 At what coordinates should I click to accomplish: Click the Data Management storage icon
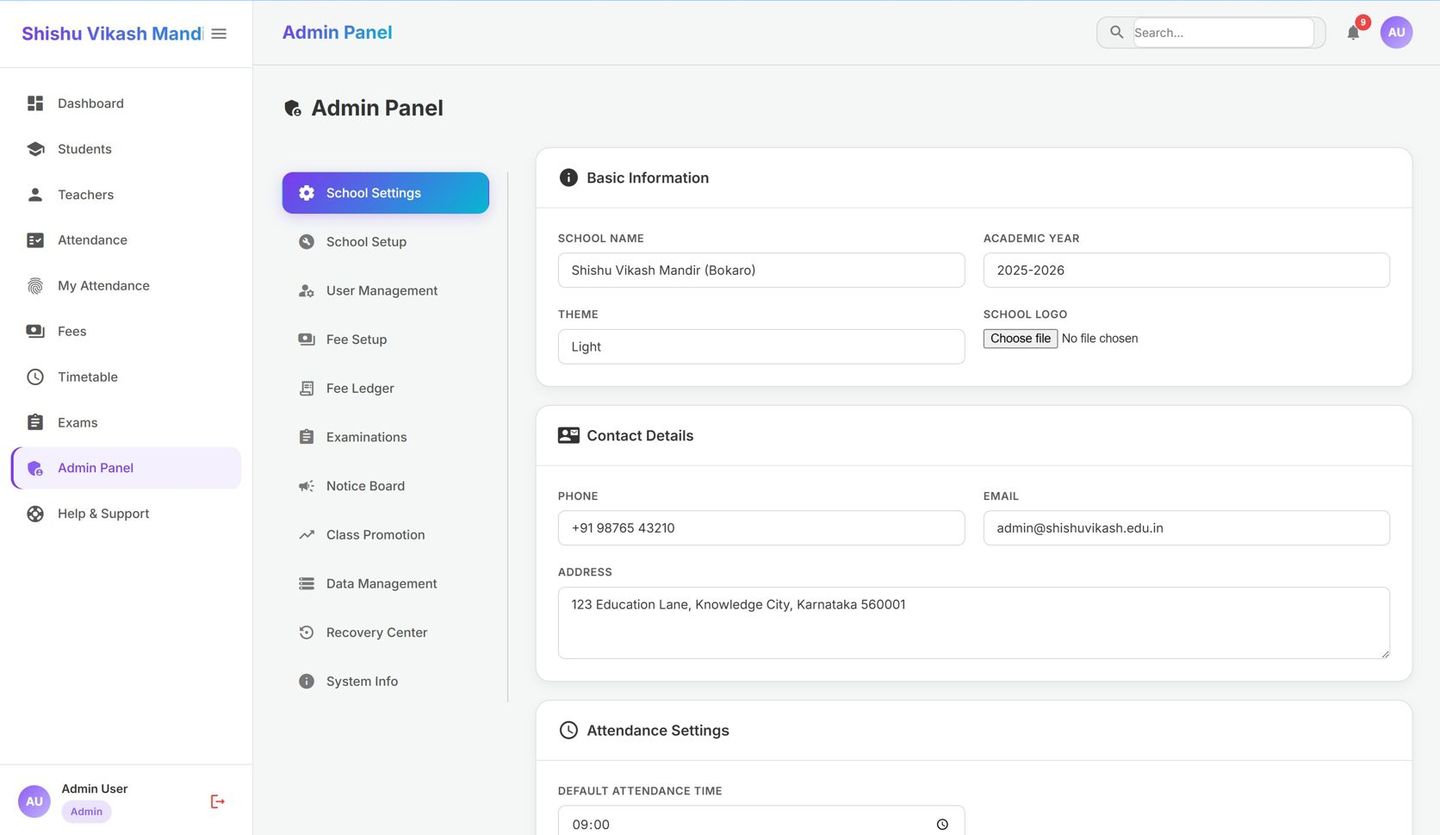point(307,584)
